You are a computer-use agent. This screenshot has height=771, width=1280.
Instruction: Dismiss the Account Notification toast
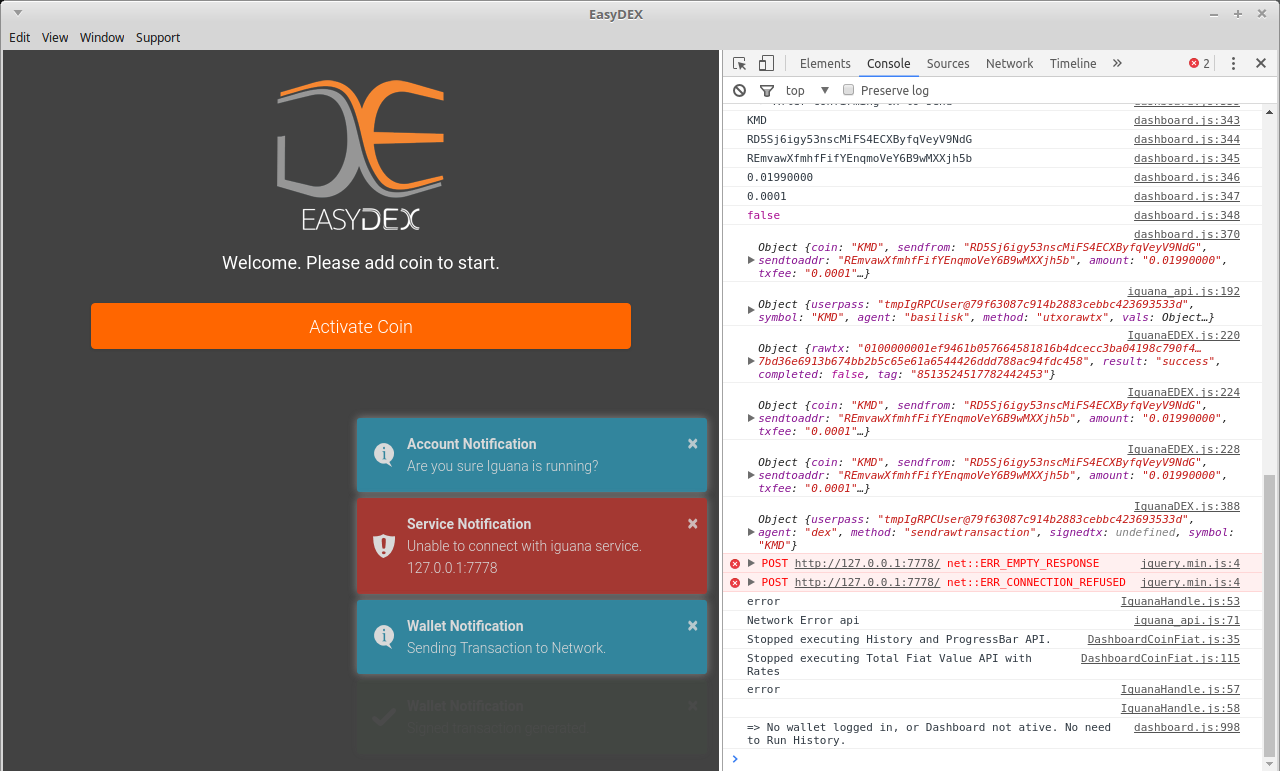692,443
